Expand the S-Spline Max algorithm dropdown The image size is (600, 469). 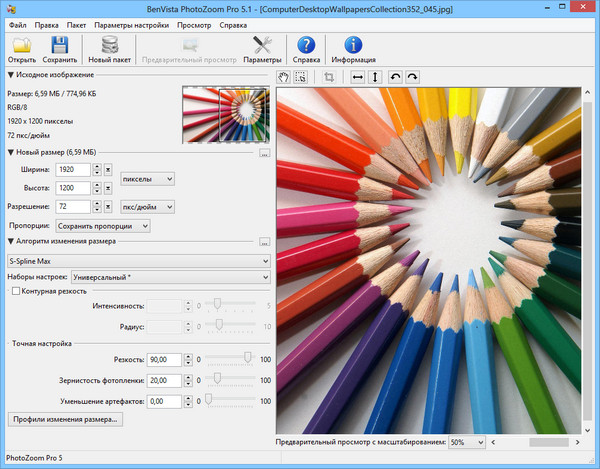pyautogui.click(x=138, y=261)
